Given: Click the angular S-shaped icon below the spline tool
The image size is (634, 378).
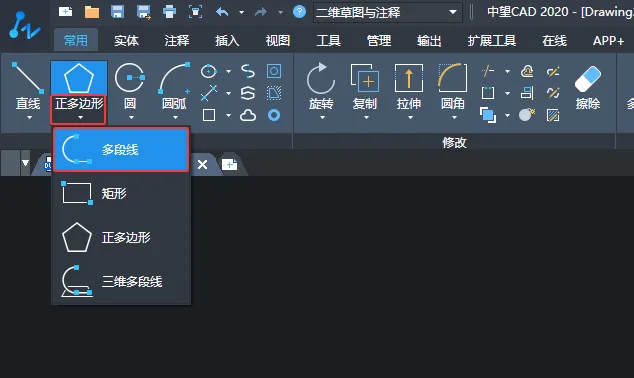Looking at the screenshot, I should 247,93.
